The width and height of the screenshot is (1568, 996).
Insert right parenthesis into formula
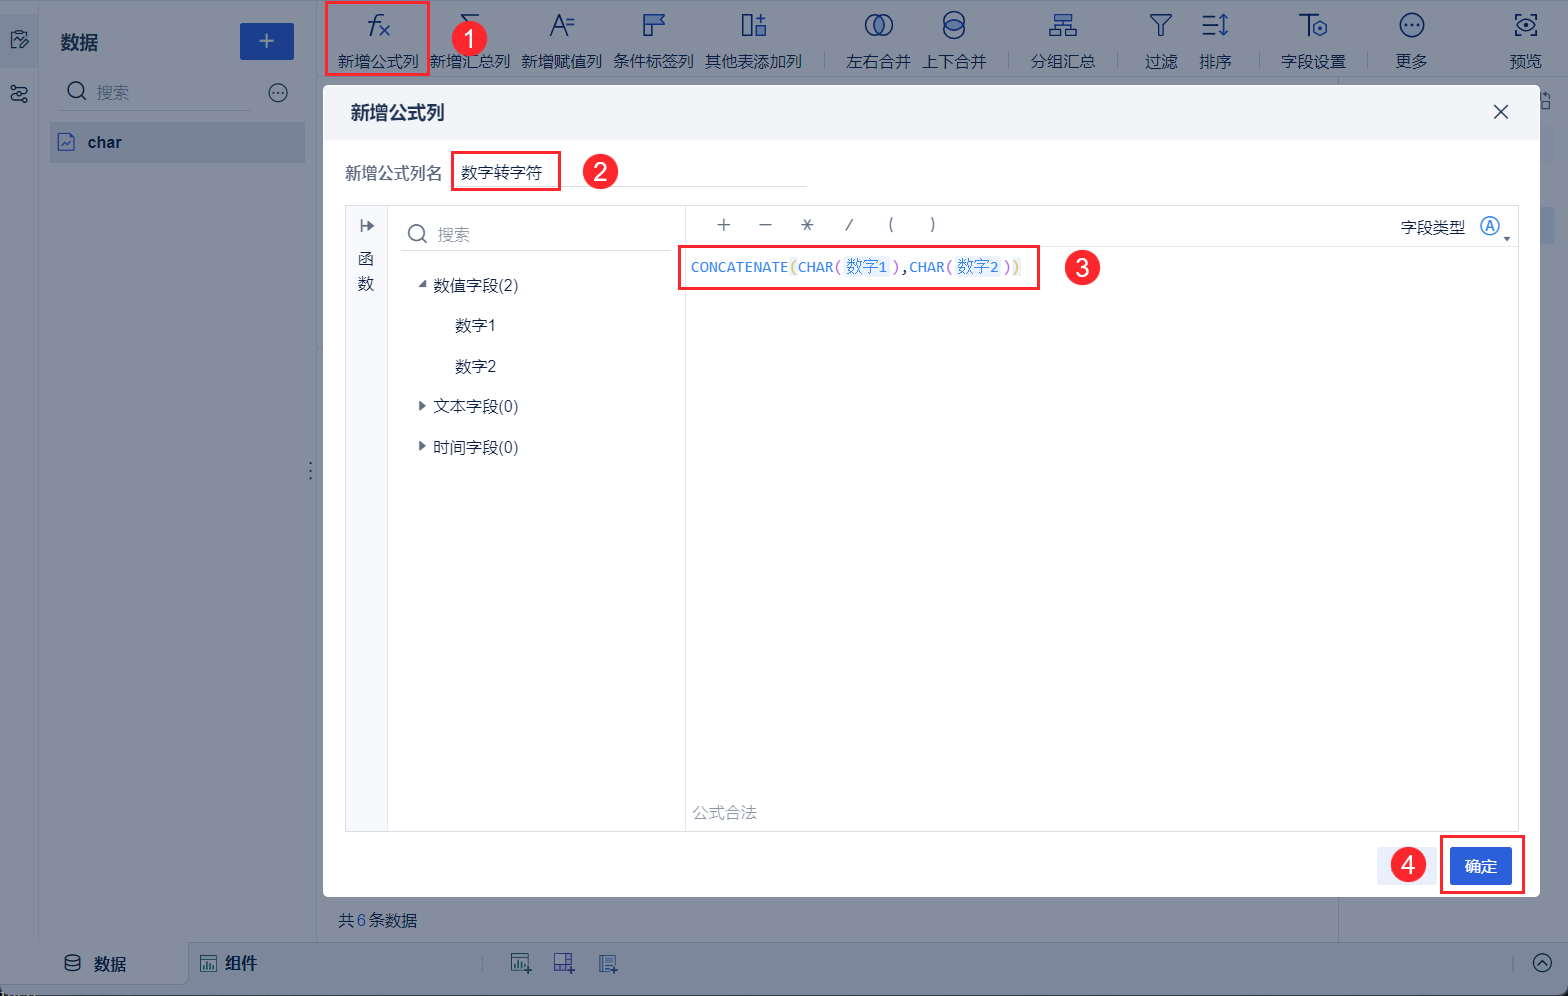933,225
